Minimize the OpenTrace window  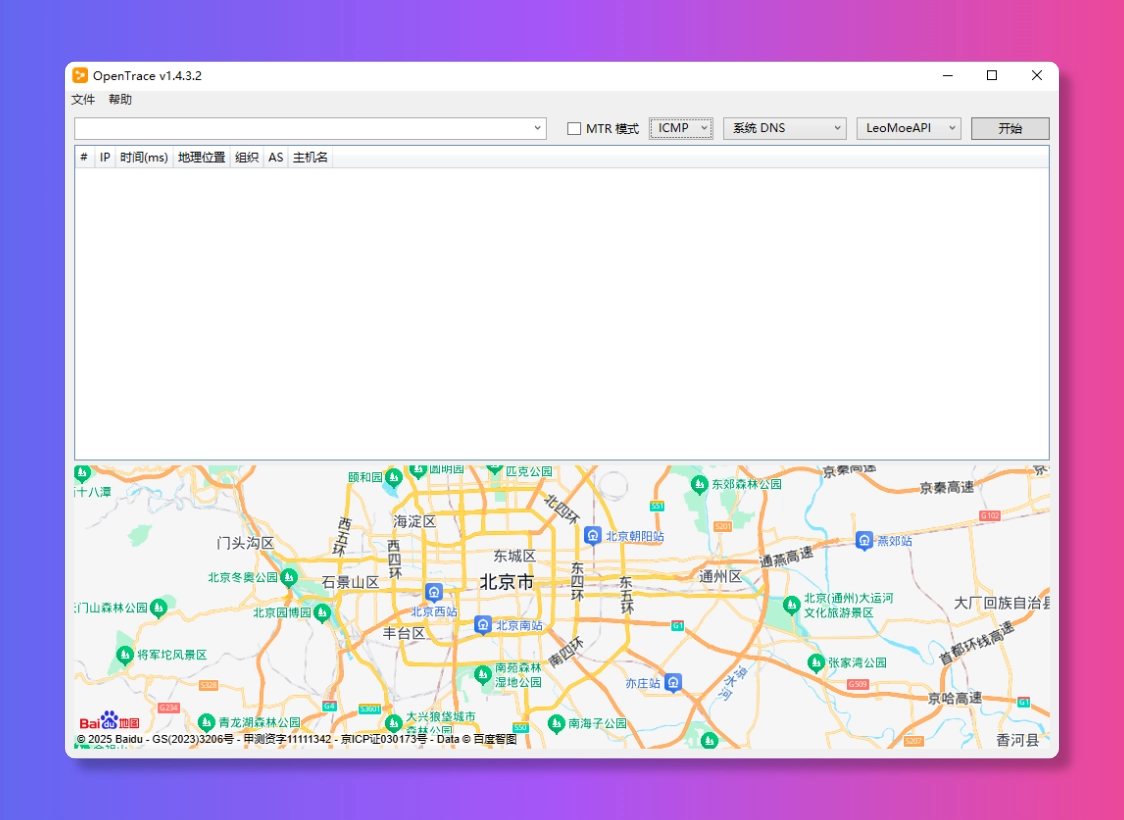948,75
